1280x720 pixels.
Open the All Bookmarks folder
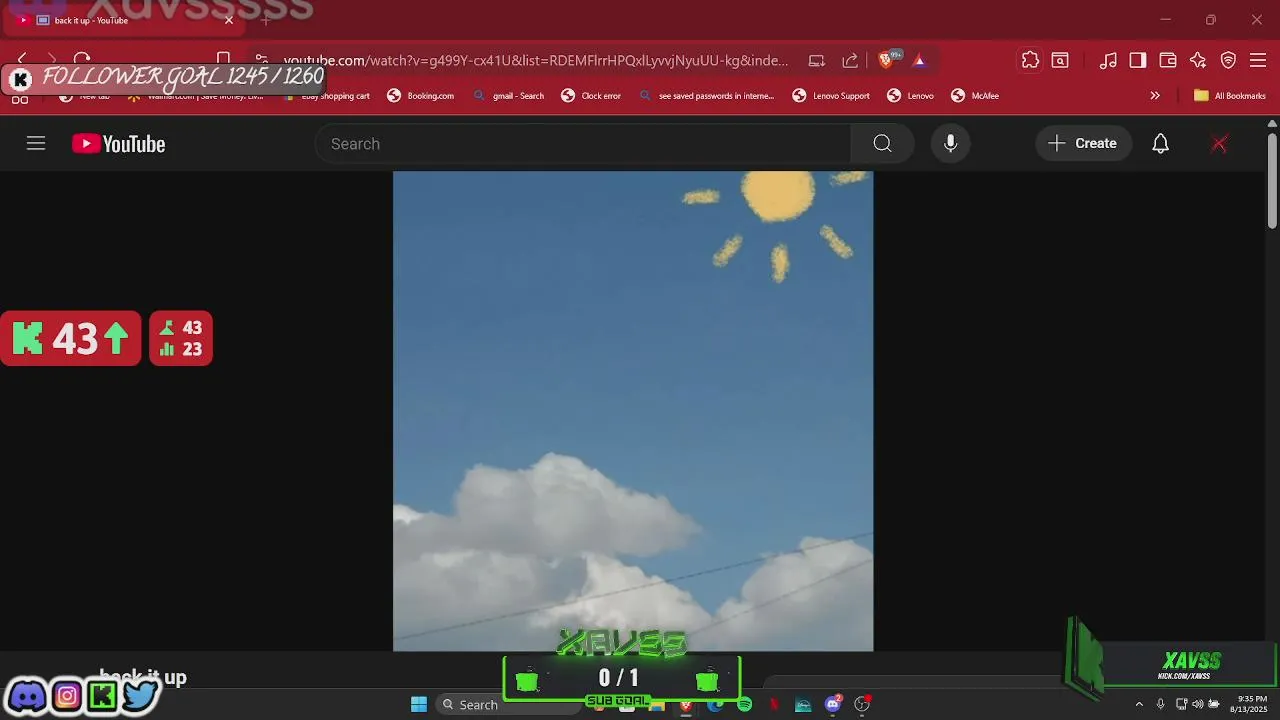[x=1230, y=96]
